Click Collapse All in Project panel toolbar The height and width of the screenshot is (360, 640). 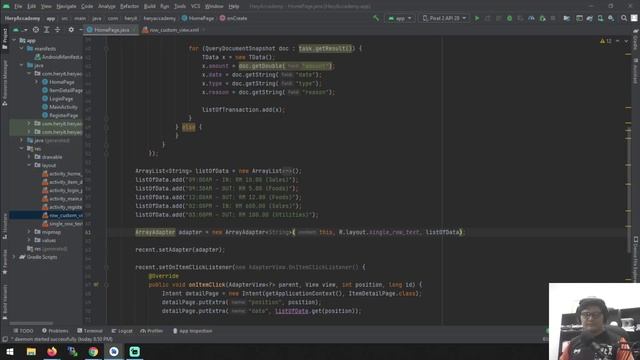click(x=57, y=30)
